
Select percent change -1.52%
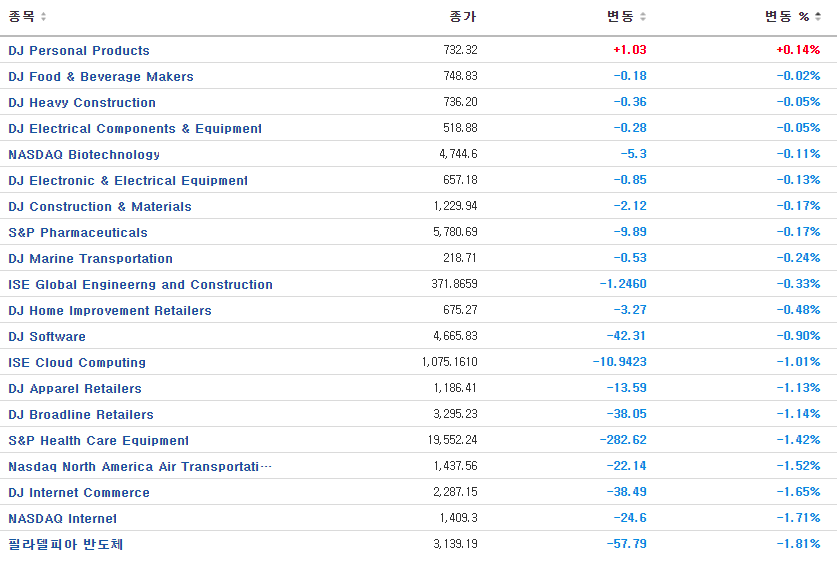point(798,466)
